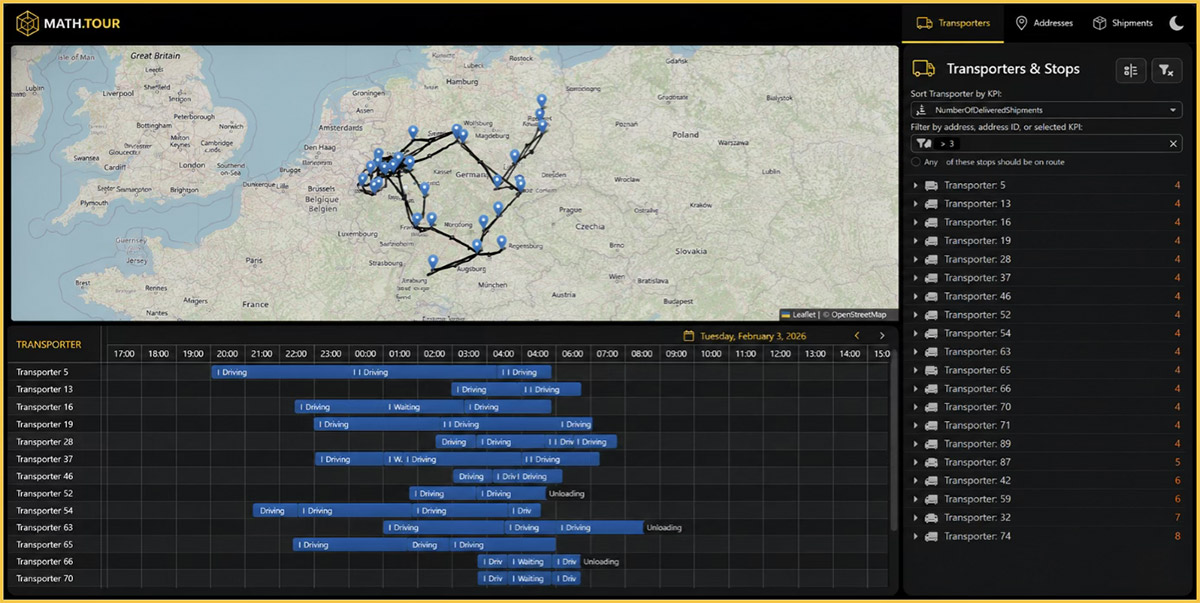Select the Transporter 5 row label in the timeline
Image resolution: width=1200 pixels, height=603 pixels.
[x=43, y=372]
